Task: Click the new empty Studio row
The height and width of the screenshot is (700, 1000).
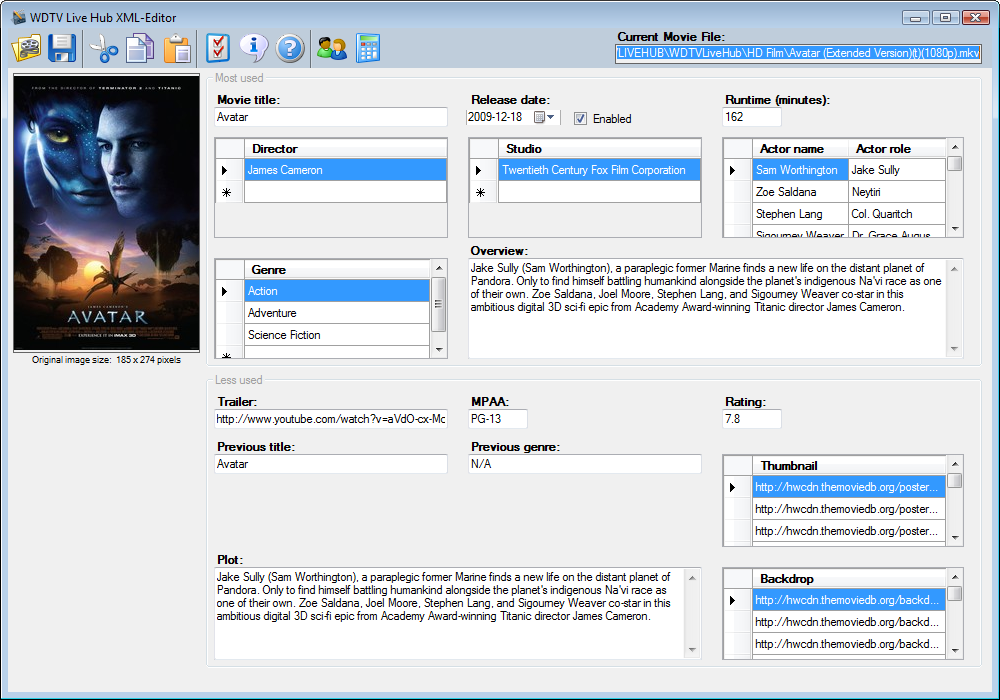Action: tap(599, 192)
